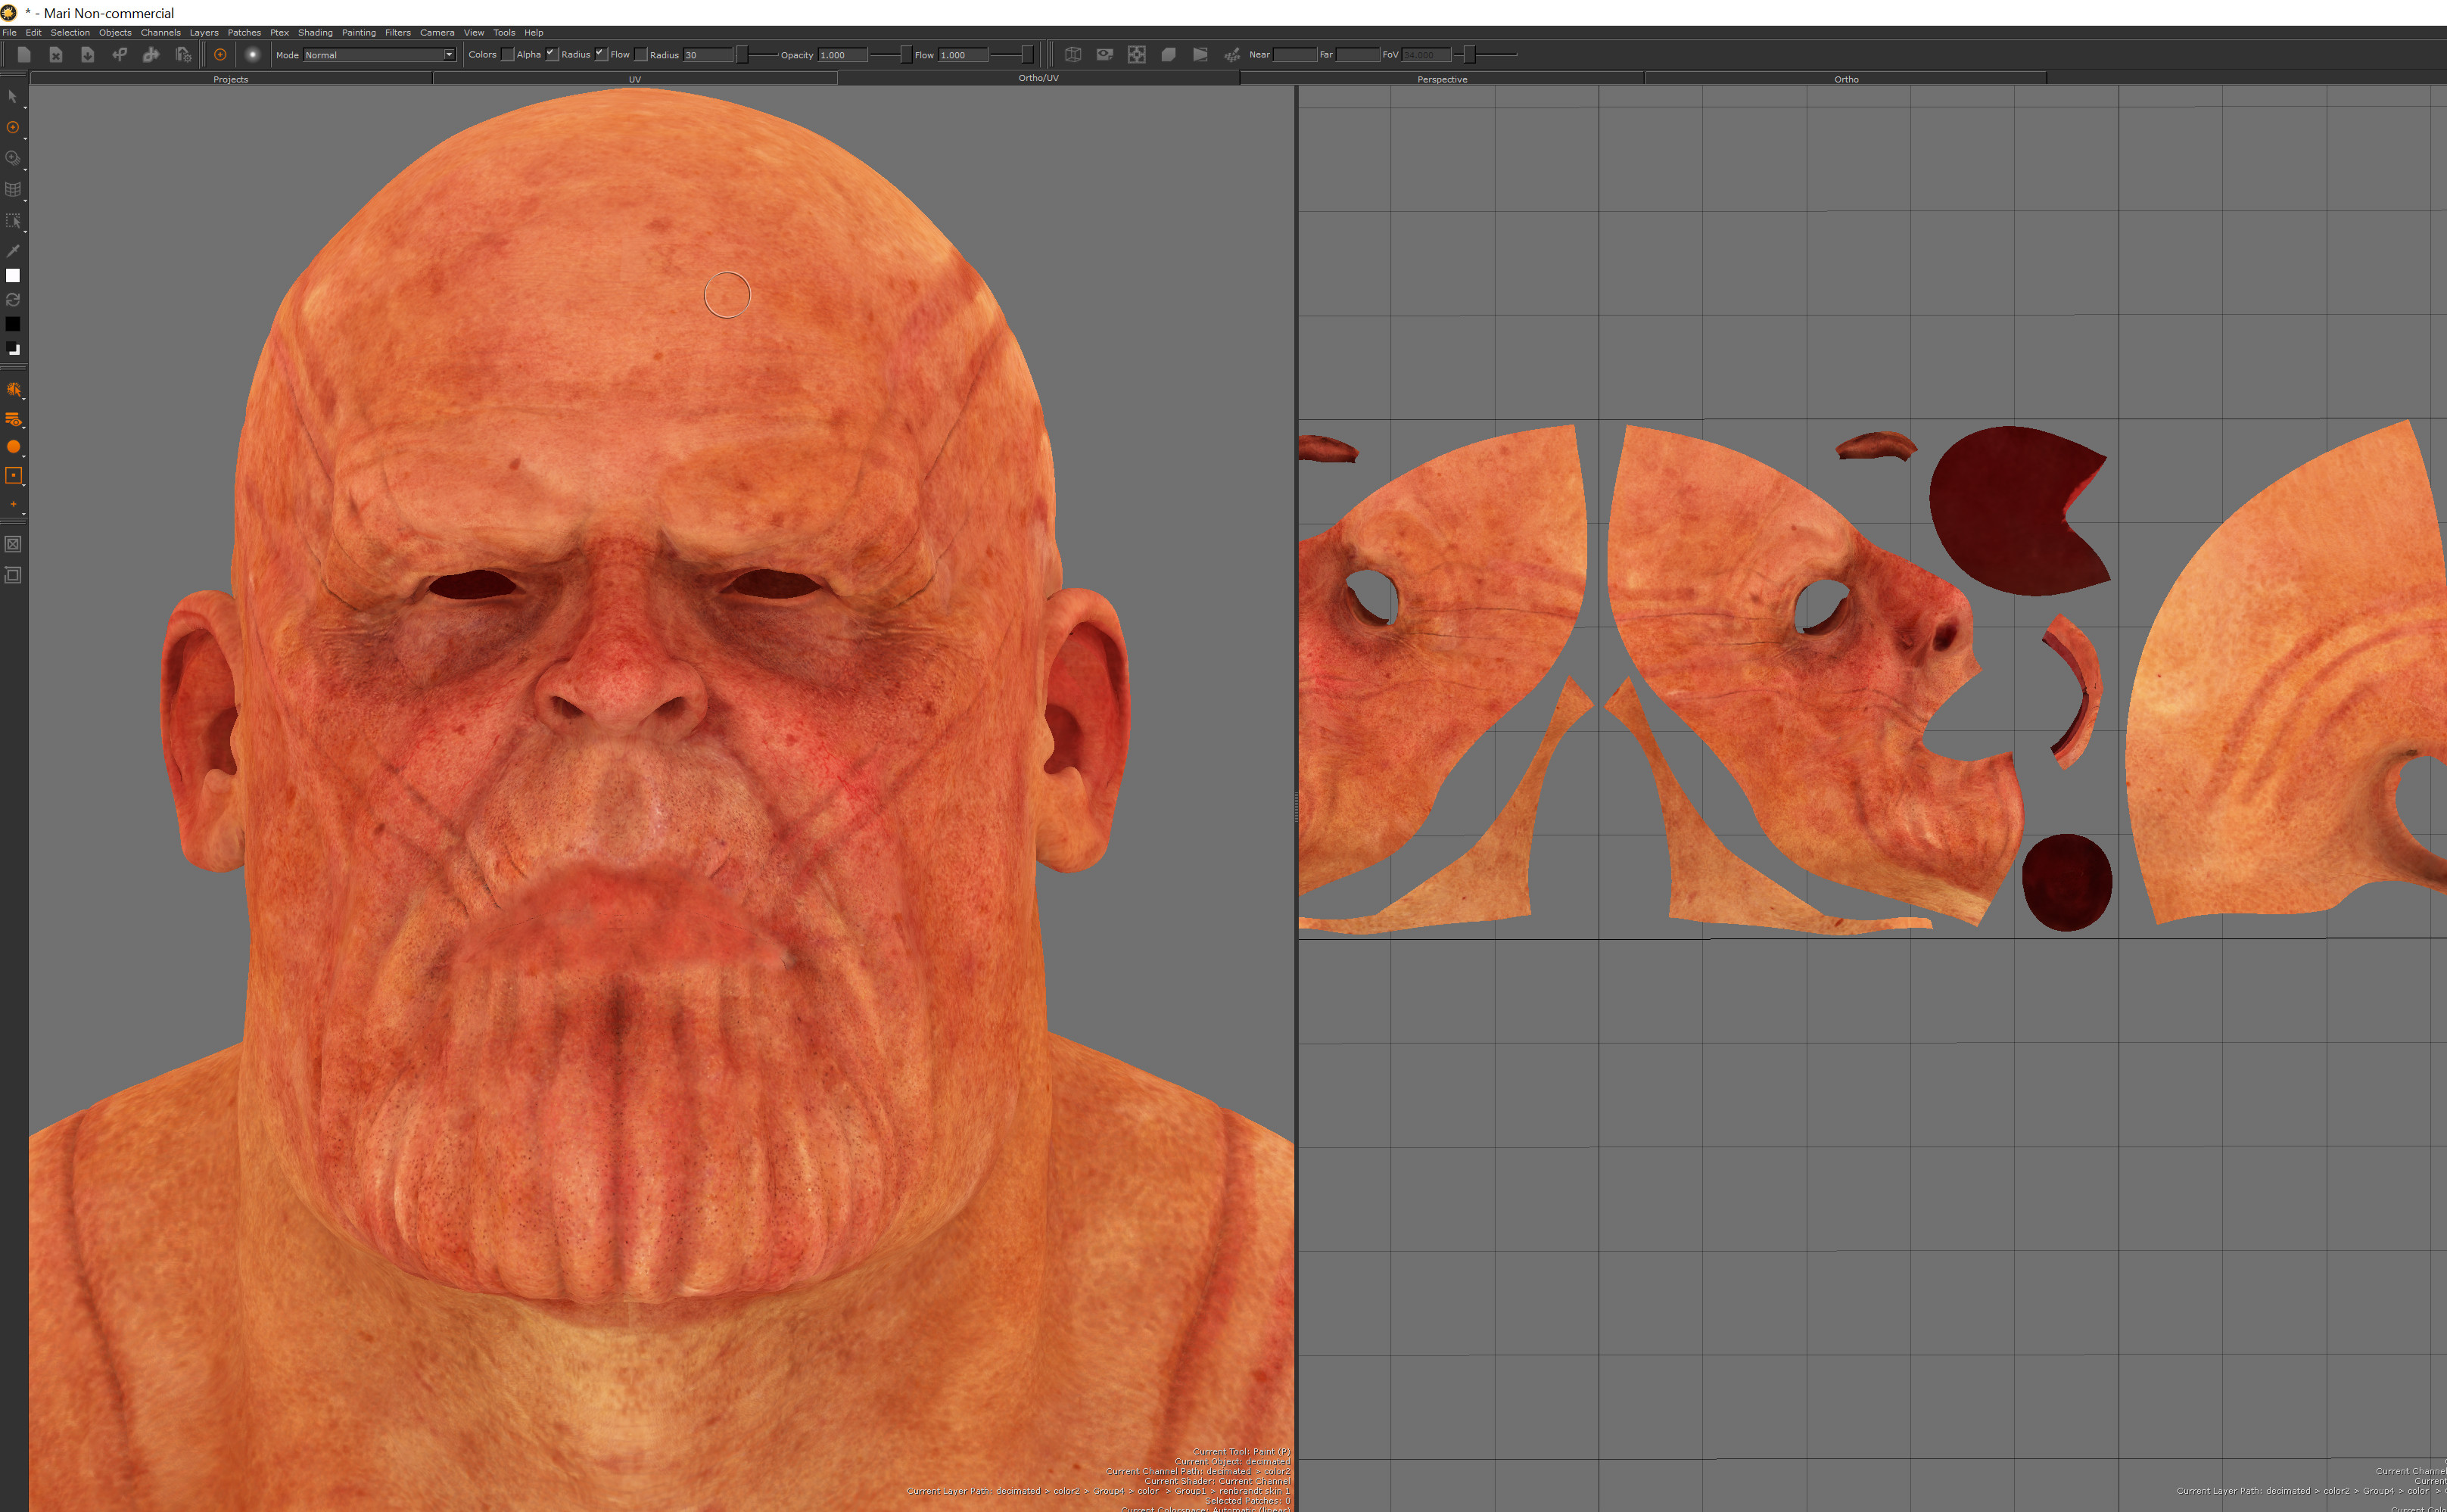Expand the eye stack icon flyout arrow
Viewport: 2447px width, 1512px height.
[24, 429]
